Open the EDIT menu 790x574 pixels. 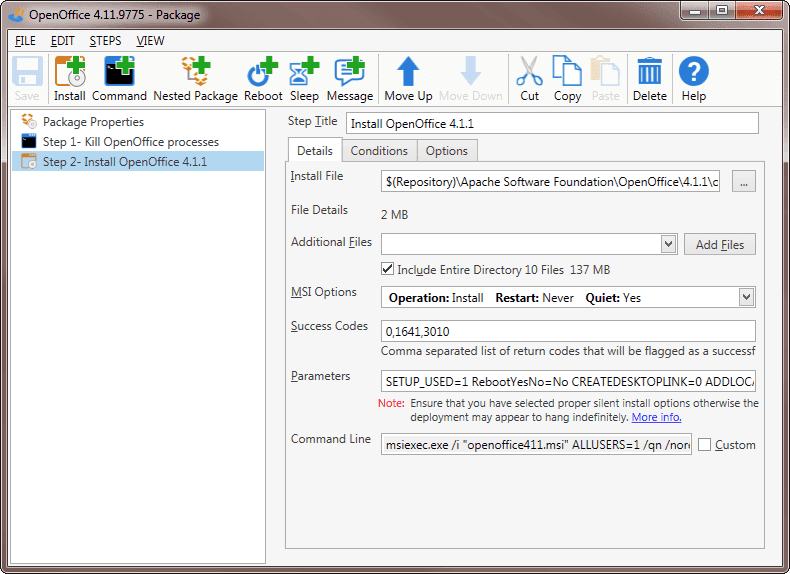pyautogui.click(x=62, y=41)
